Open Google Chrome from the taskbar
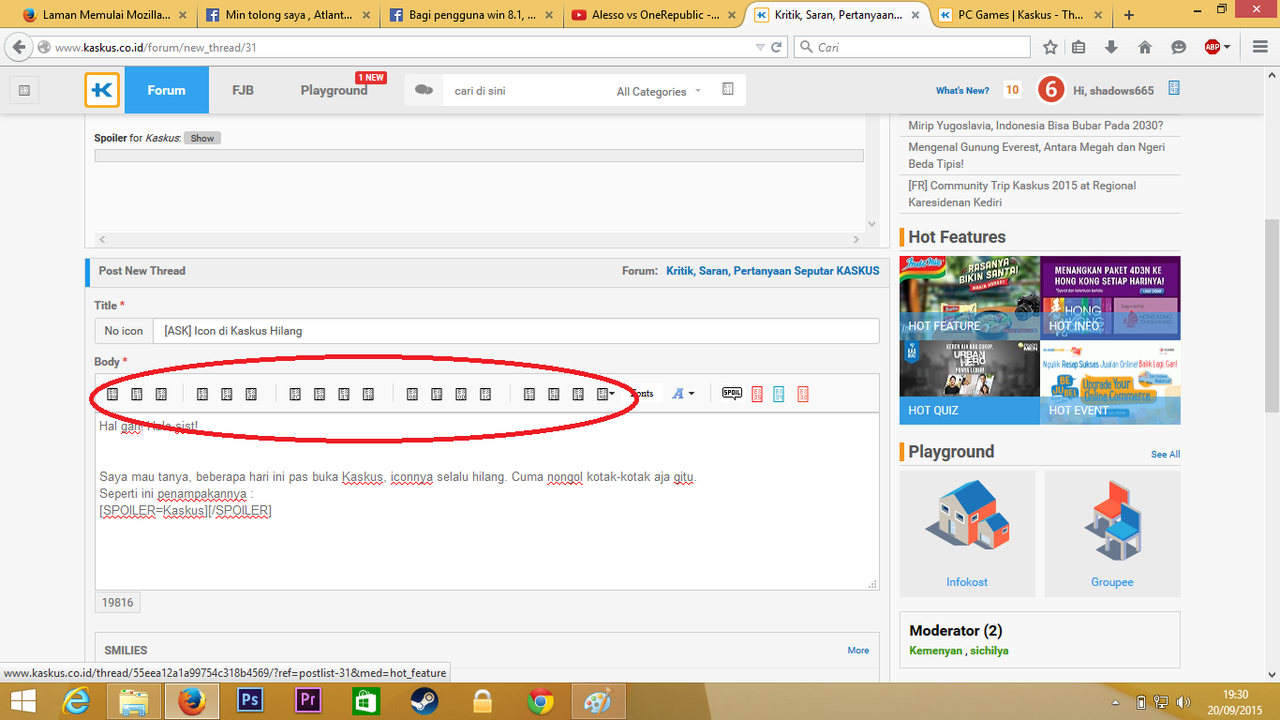Image resolution: width=1280 pixels, height=720 pixels. 541,700
